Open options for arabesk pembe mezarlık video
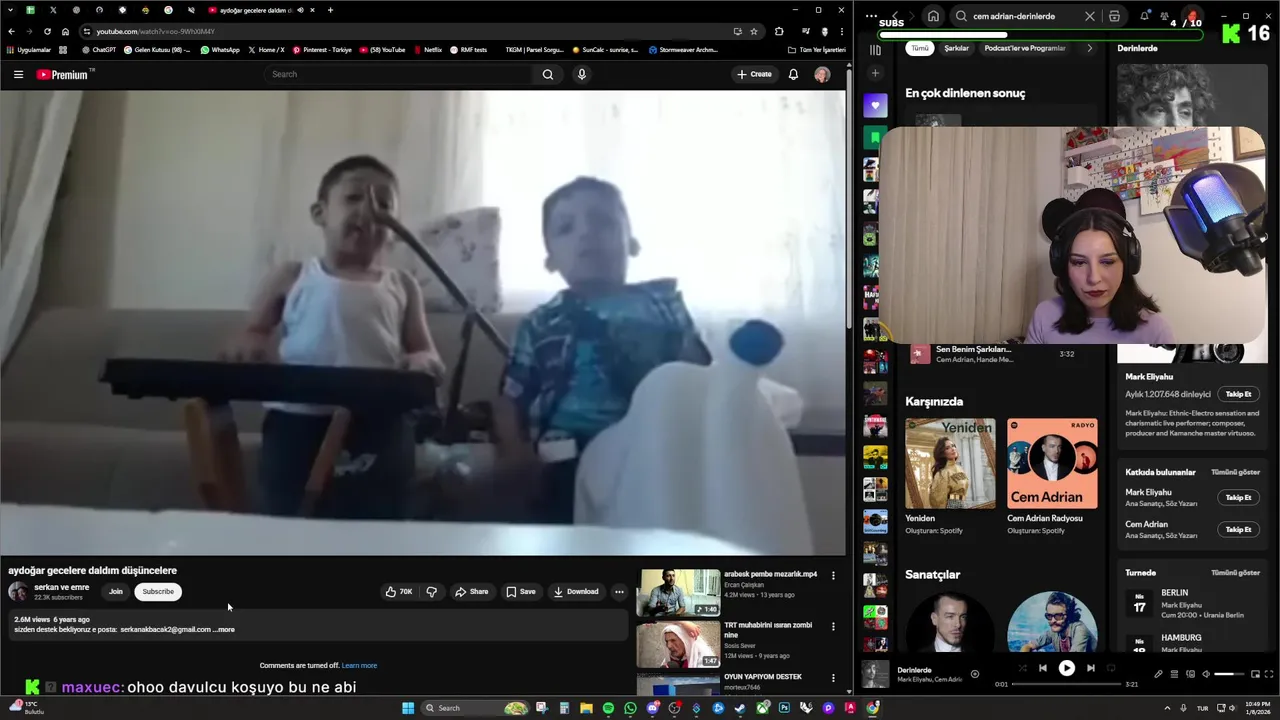1280x720 pixels. pyautogui.click(x=833, y=576)
